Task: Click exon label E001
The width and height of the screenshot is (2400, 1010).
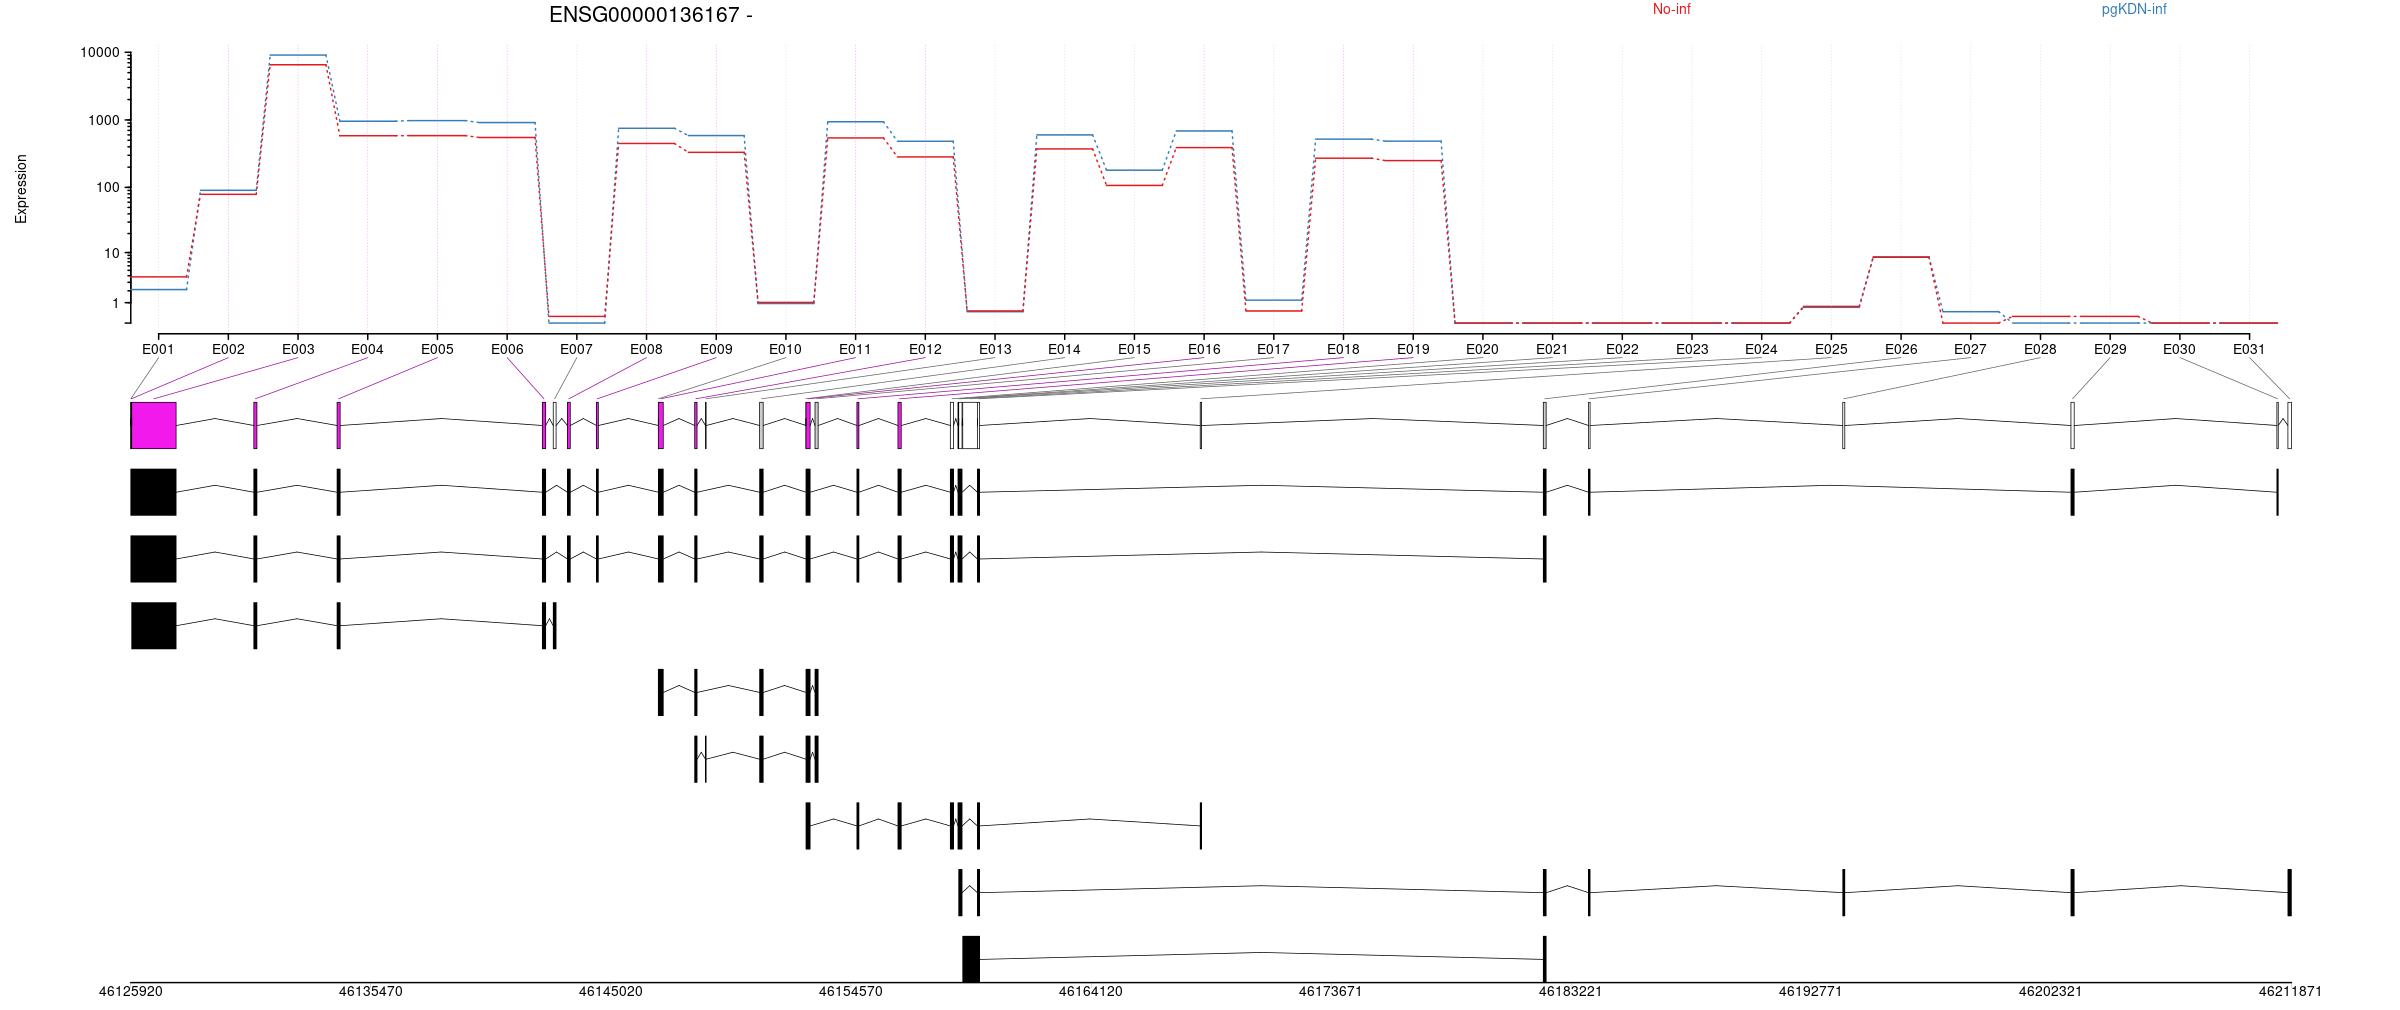Action: click(x=158, y=349)
